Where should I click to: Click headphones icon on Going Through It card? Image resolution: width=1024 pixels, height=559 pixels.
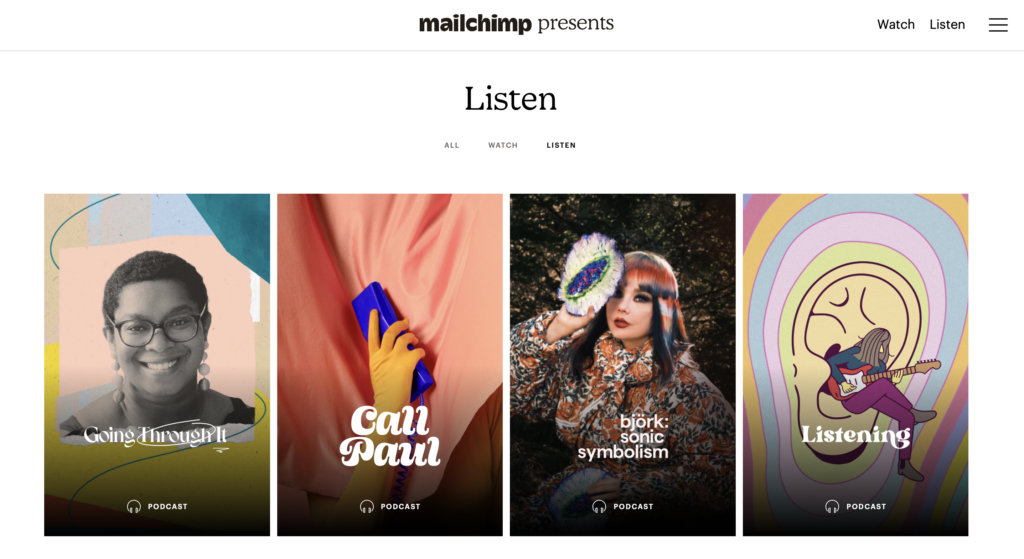tap(134, 507)
